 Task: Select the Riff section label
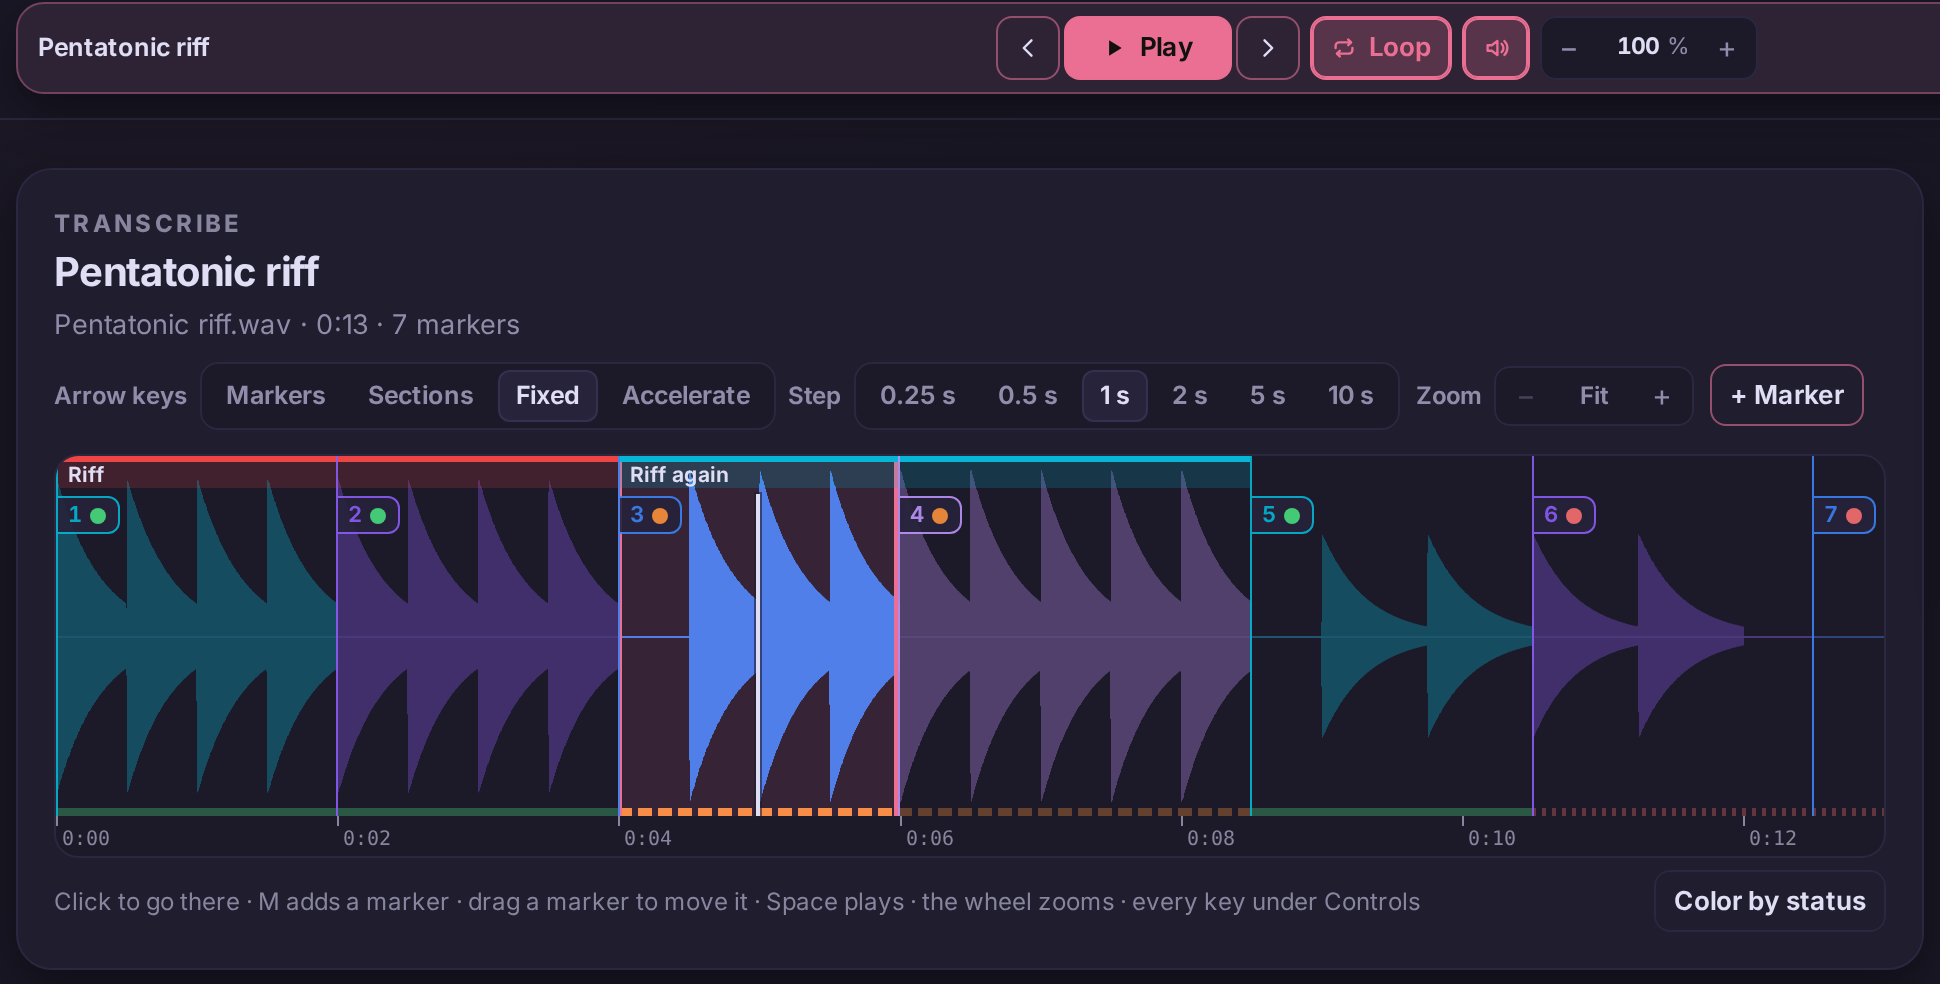[x=86, y=475]
